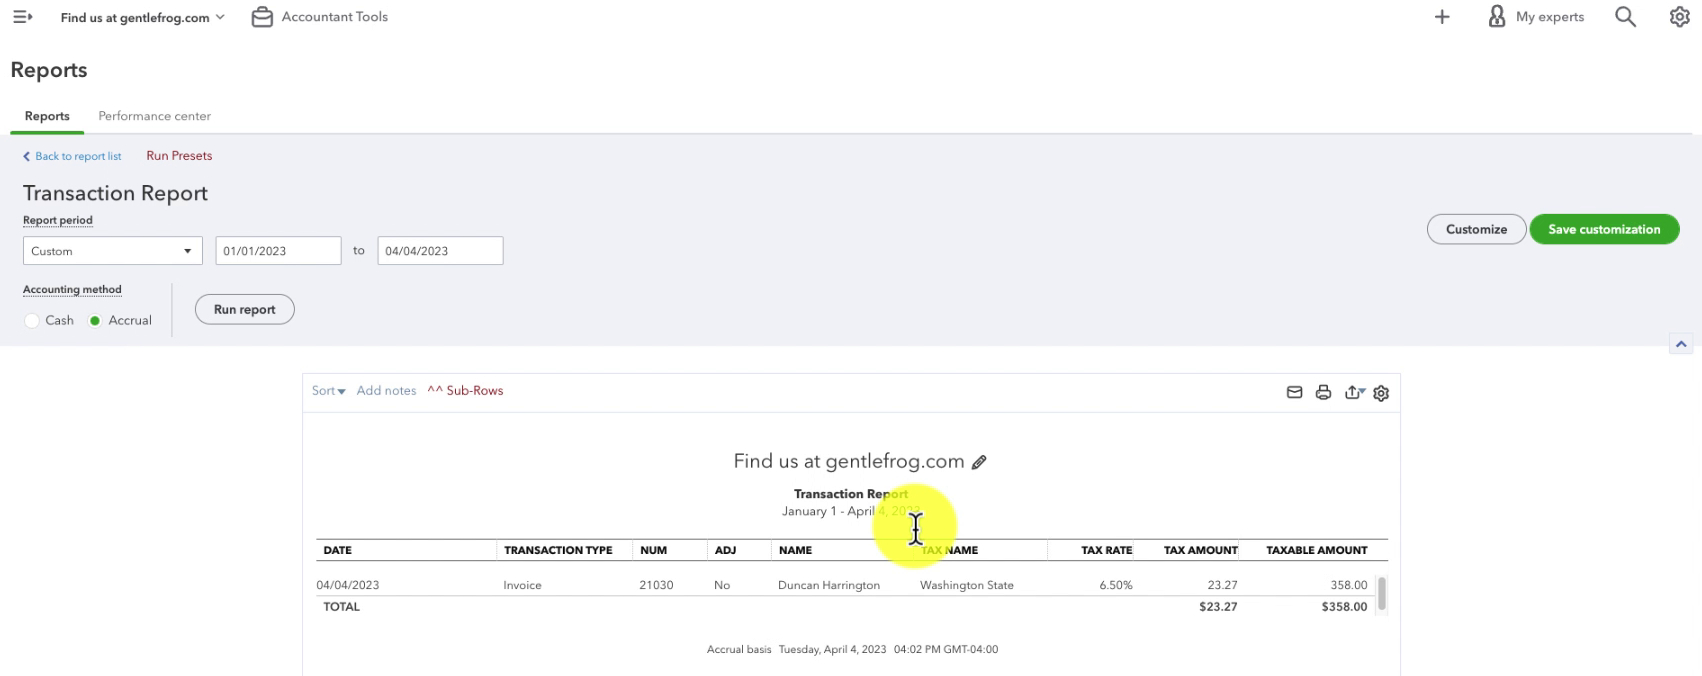Click the row date 04/04/2023
Image resolution: width=1702 pixels, height=676 pixels.
point(348,585)
